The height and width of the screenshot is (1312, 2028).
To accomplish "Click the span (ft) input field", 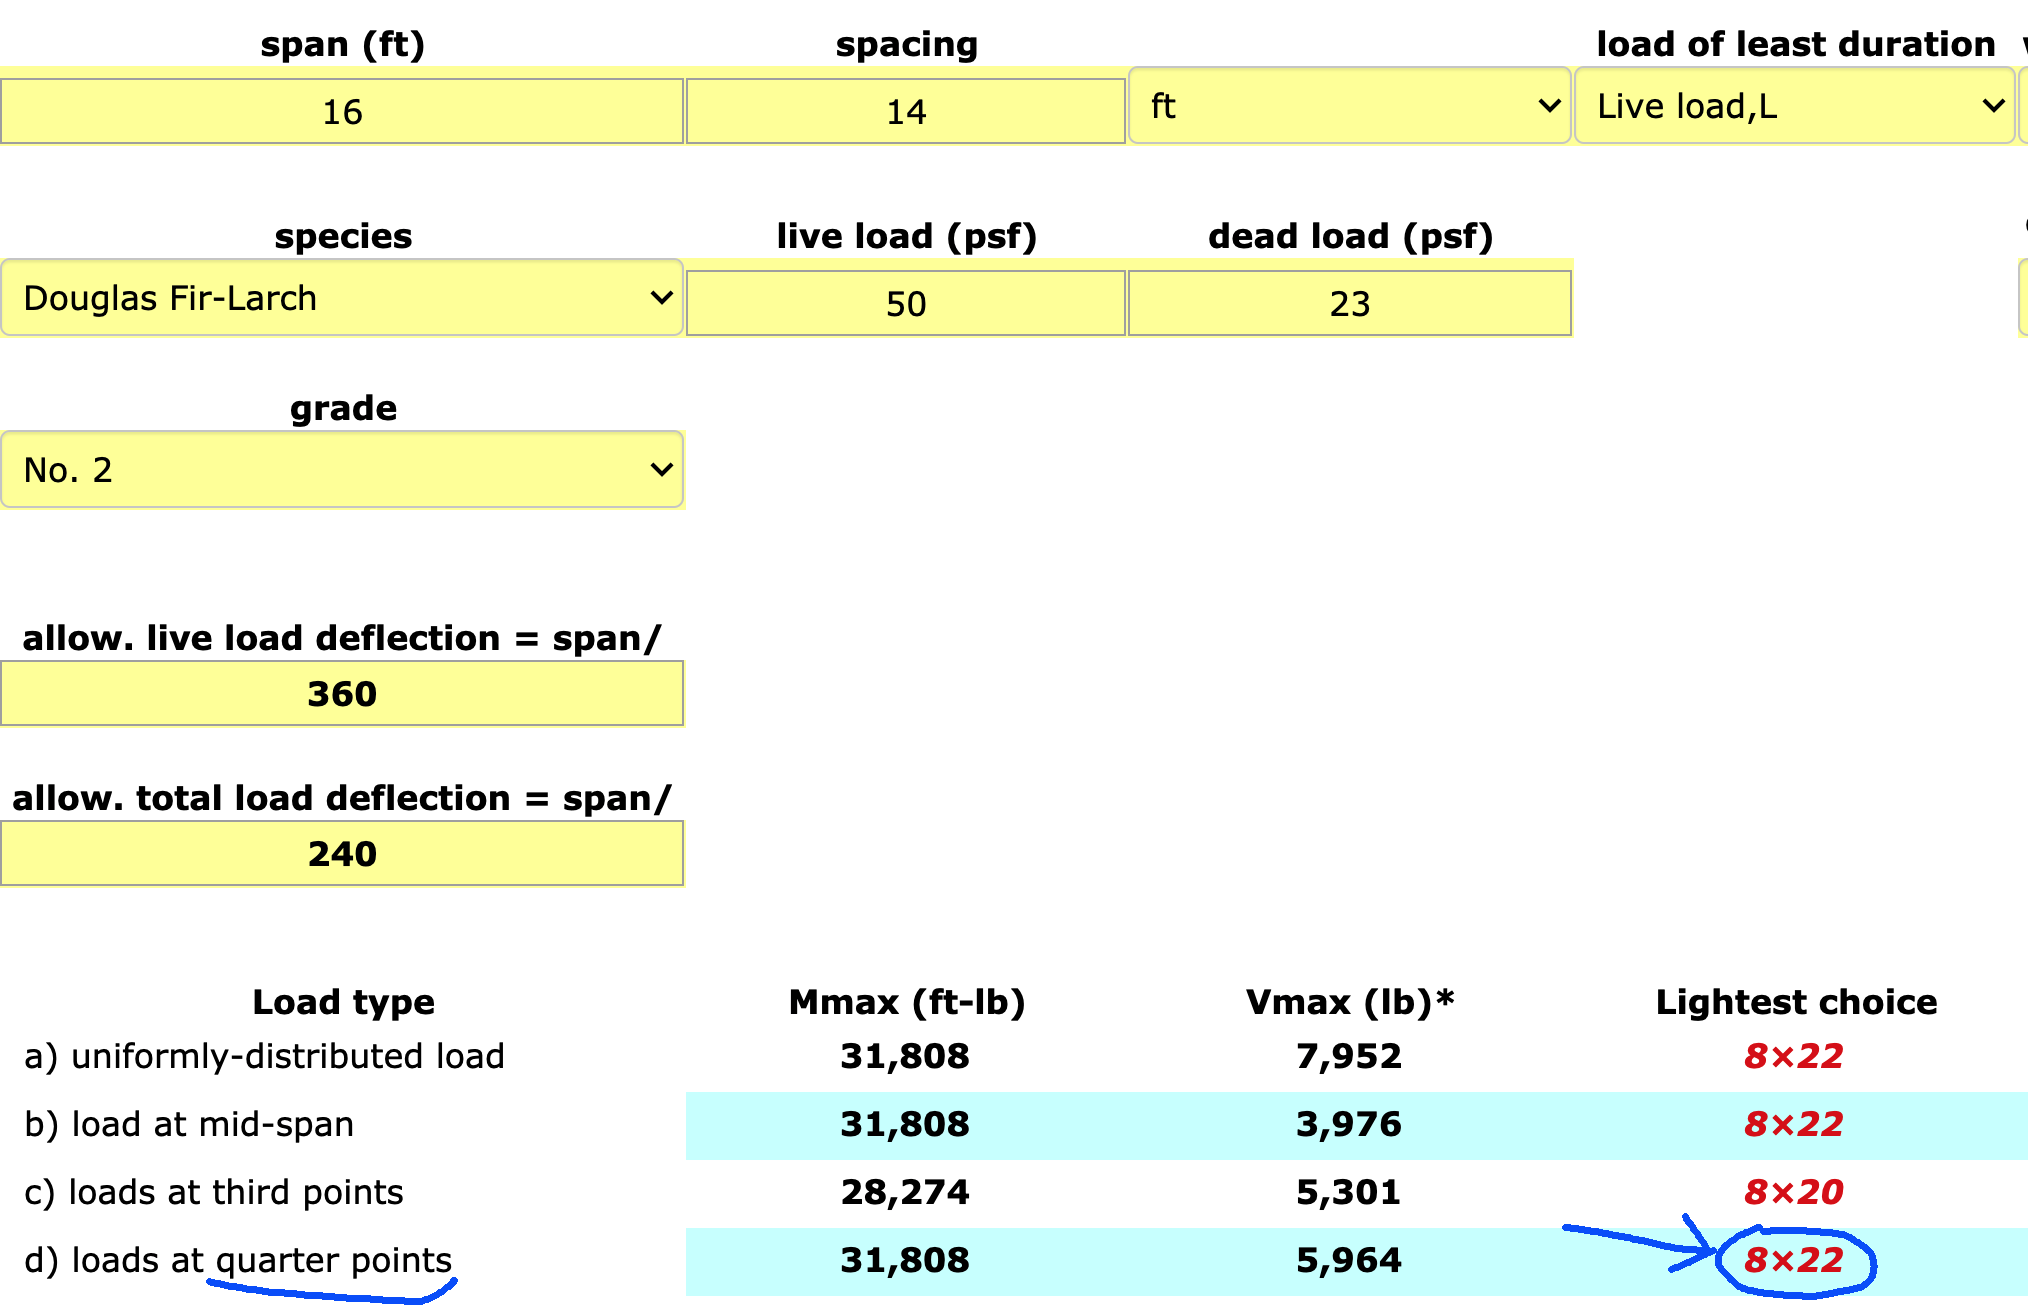I will tap(341, 111).
